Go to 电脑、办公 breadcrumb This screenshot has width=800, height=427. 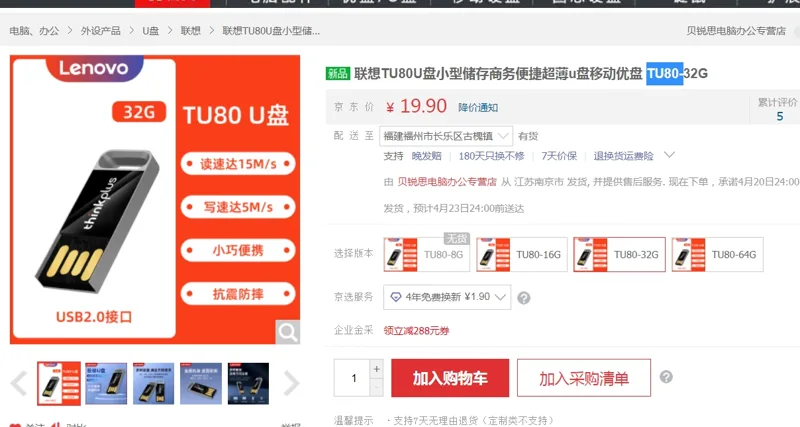click(x=34, y=31)
